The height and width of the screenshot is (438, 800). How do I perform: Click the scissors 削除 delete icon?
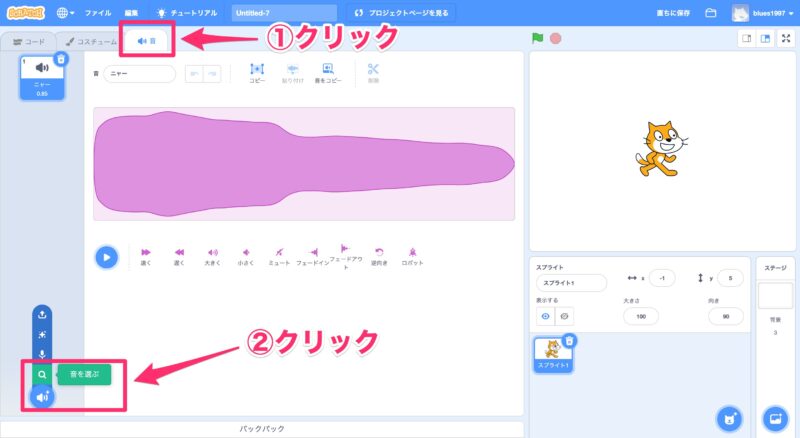click(x=374, y=73)
